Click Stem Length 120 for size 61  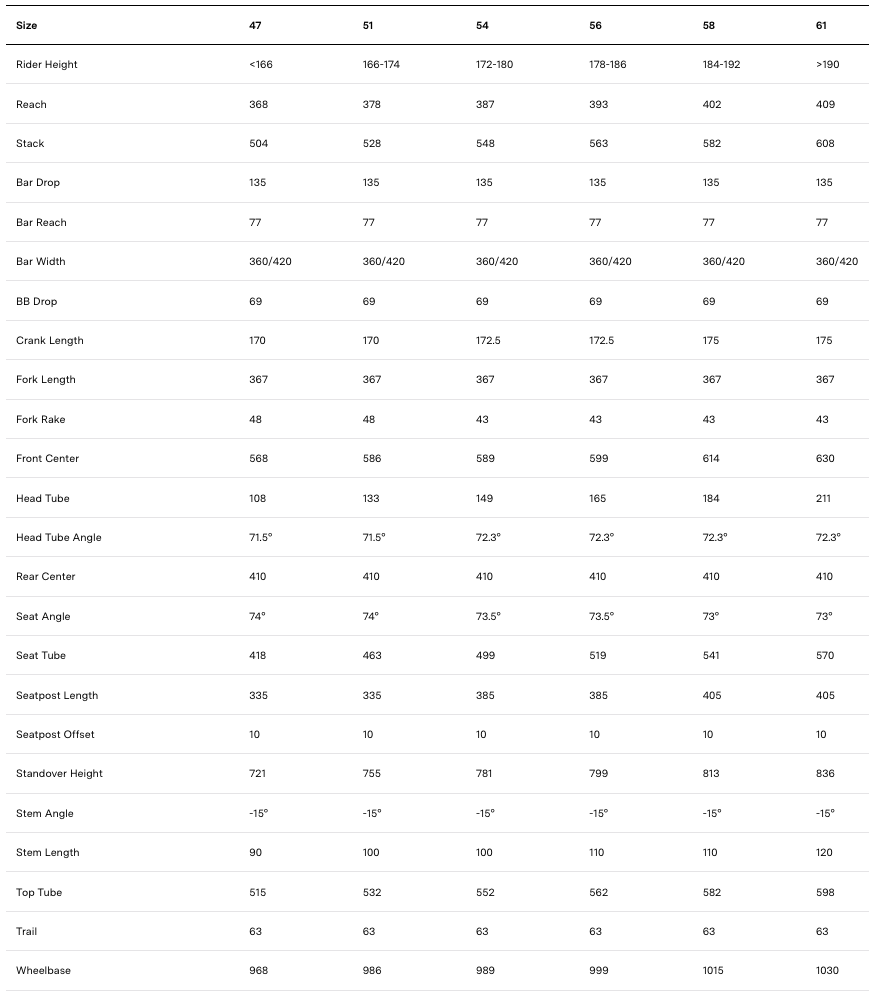(824, 853)
